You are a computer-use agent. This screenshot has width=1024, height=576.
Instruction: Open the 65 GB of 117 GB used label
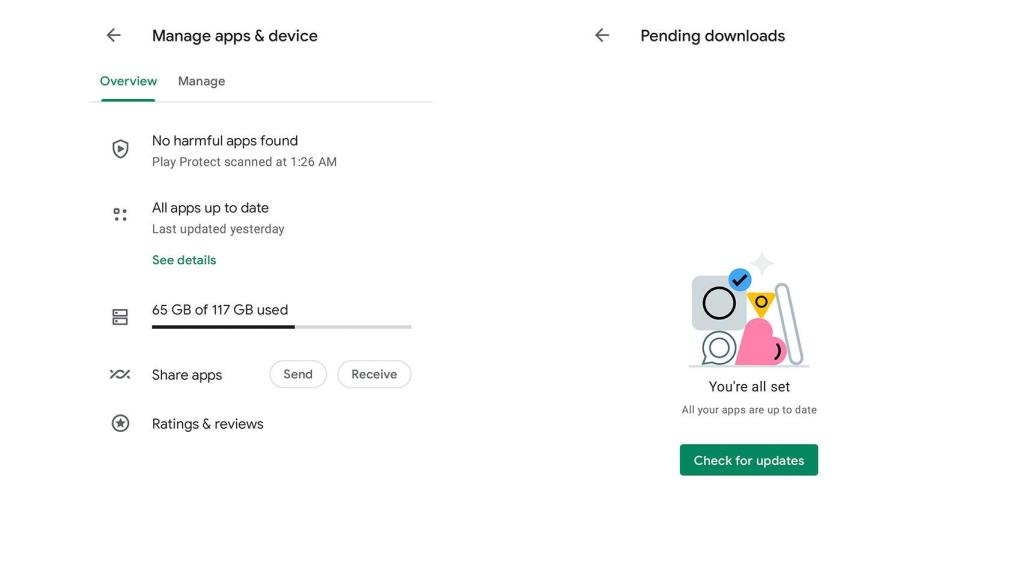220,310
